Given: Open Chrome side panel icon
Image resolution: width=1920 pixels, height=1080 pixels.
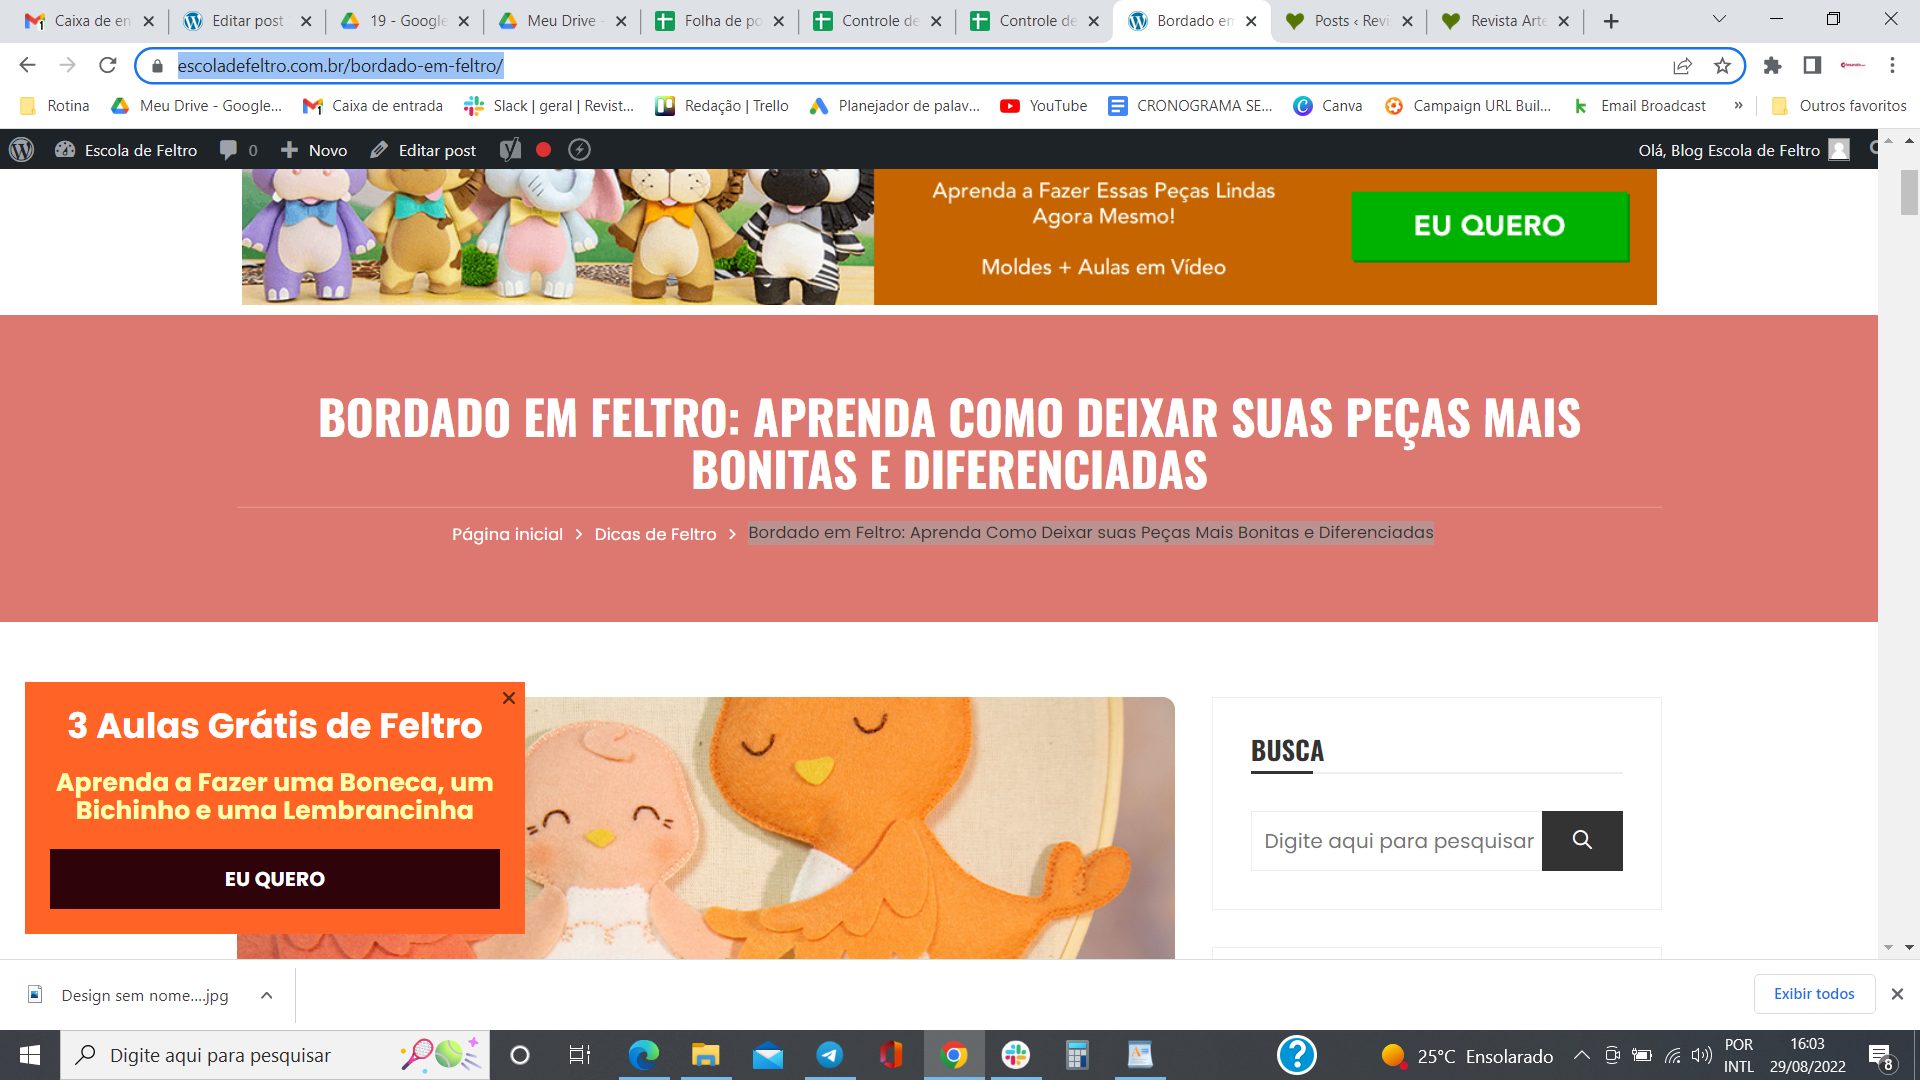Looking at the screenshot, I should [1812, 65].
